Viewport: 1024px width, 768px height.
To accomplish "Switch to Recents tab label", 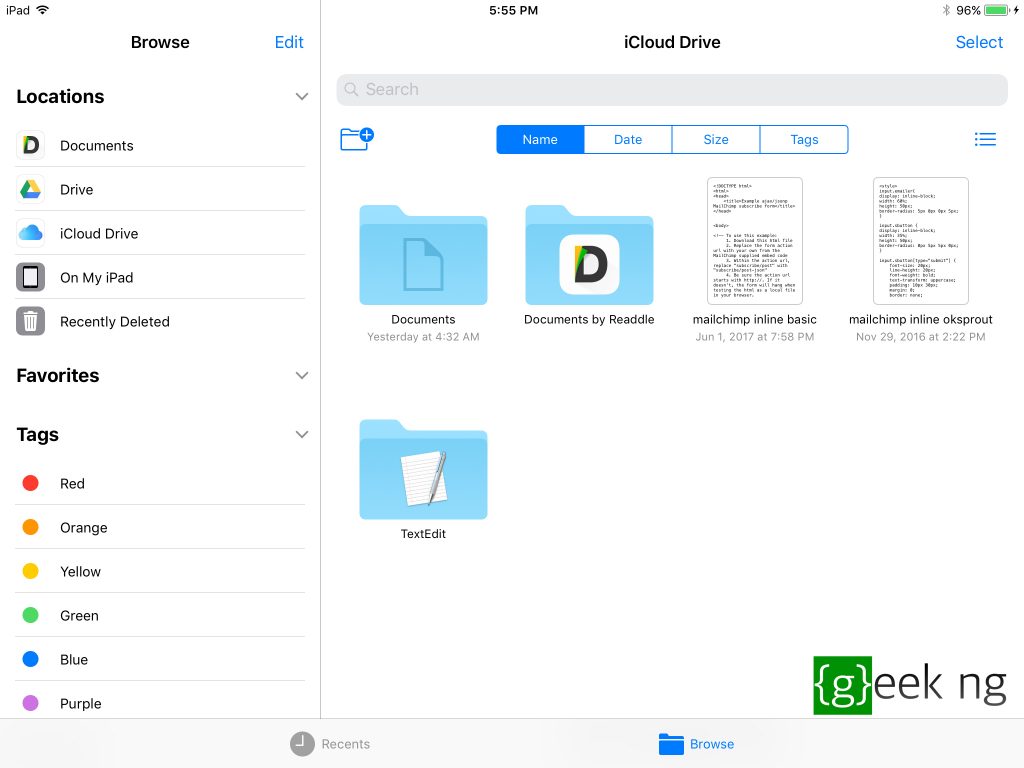I will tap(345, 744).
